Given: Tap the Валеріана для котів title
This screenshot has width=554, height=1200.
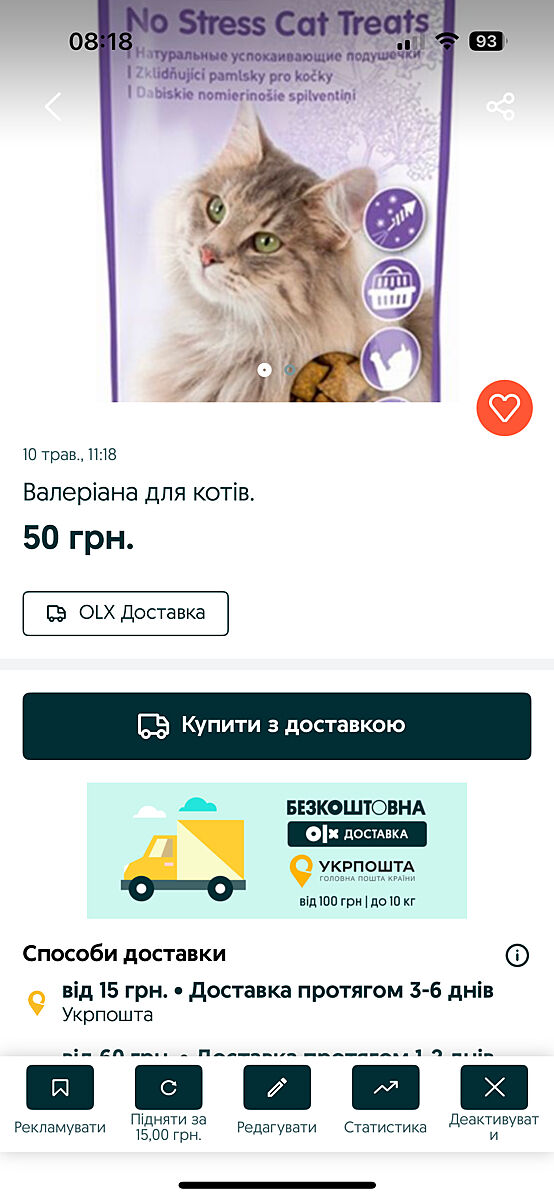Looking at the screenshot, I should [x=139, y=492].
